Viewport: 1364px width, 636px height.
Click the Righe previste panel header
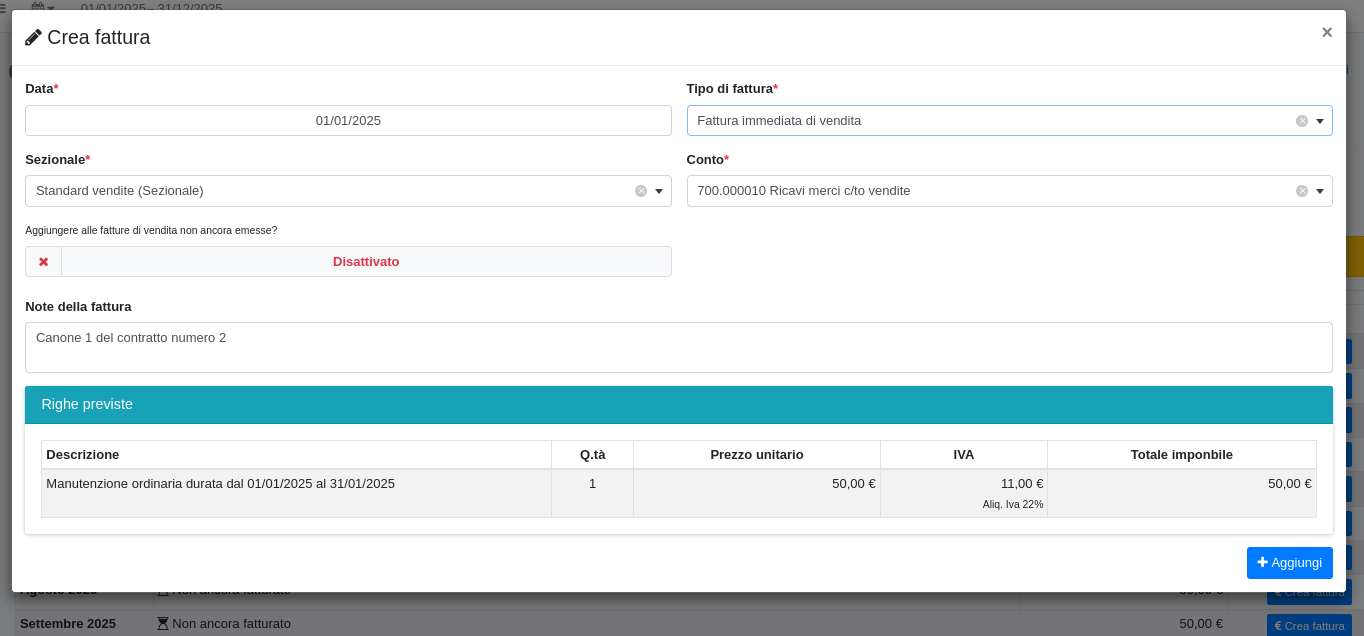point(678,405)
